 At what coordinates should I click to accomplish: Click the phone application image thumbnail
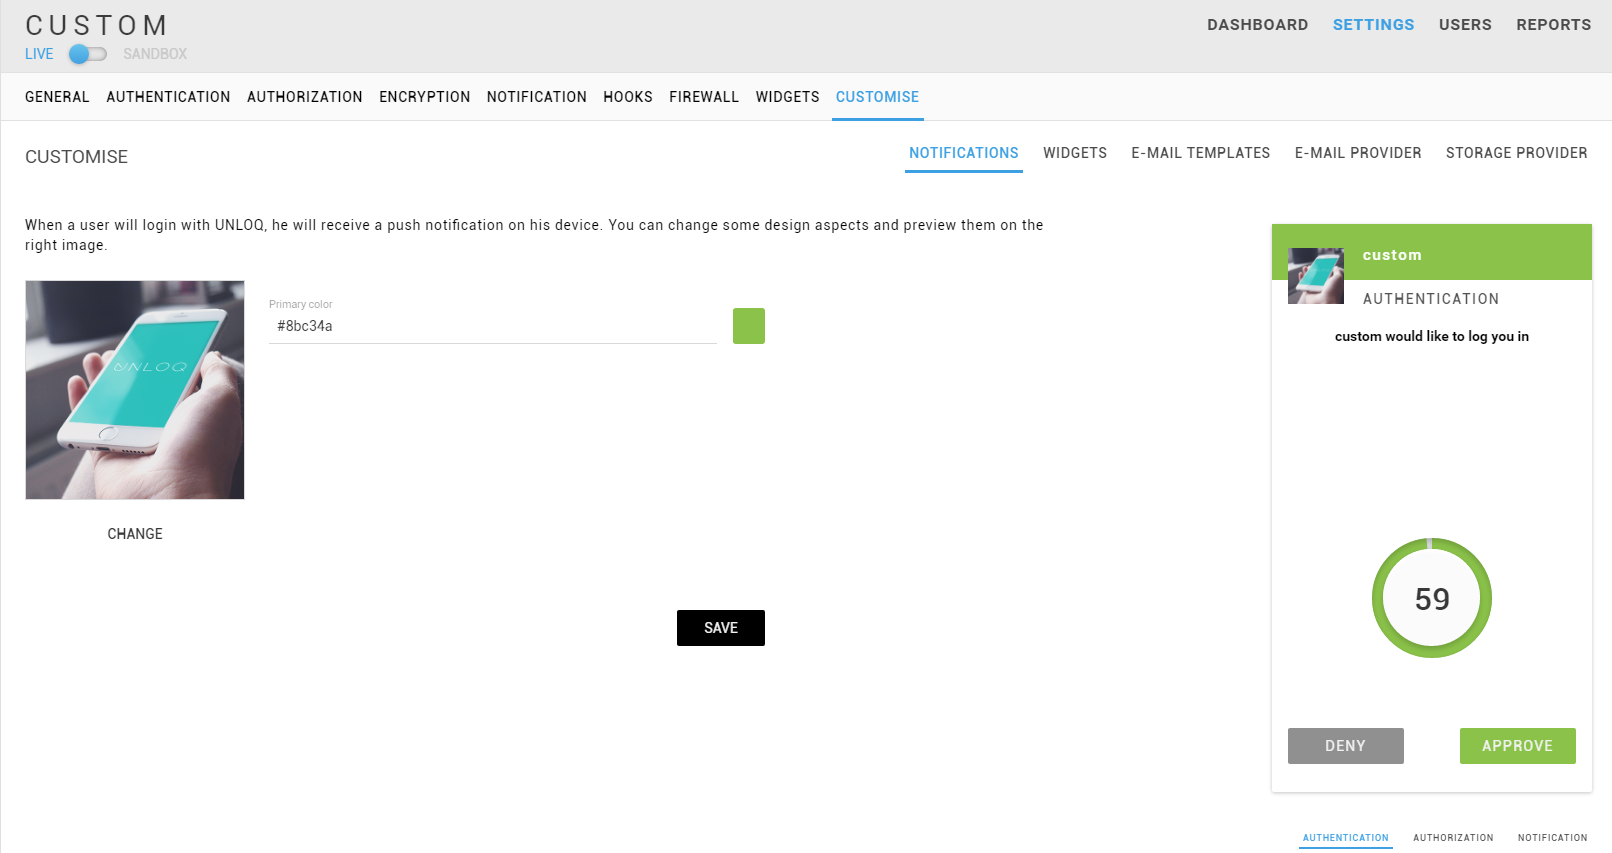[x=135, y=390]
